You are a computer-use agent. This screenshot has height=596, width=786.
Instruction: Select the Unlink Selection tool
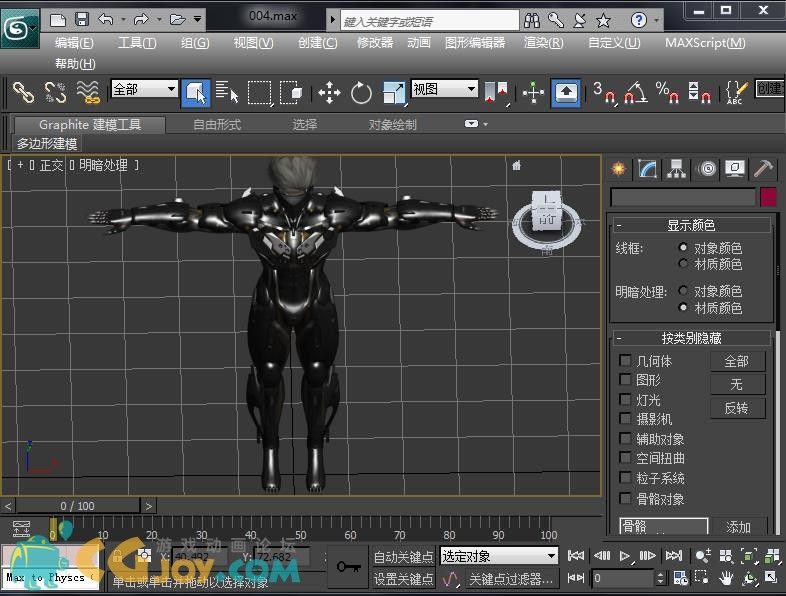[x=55, y=92]
